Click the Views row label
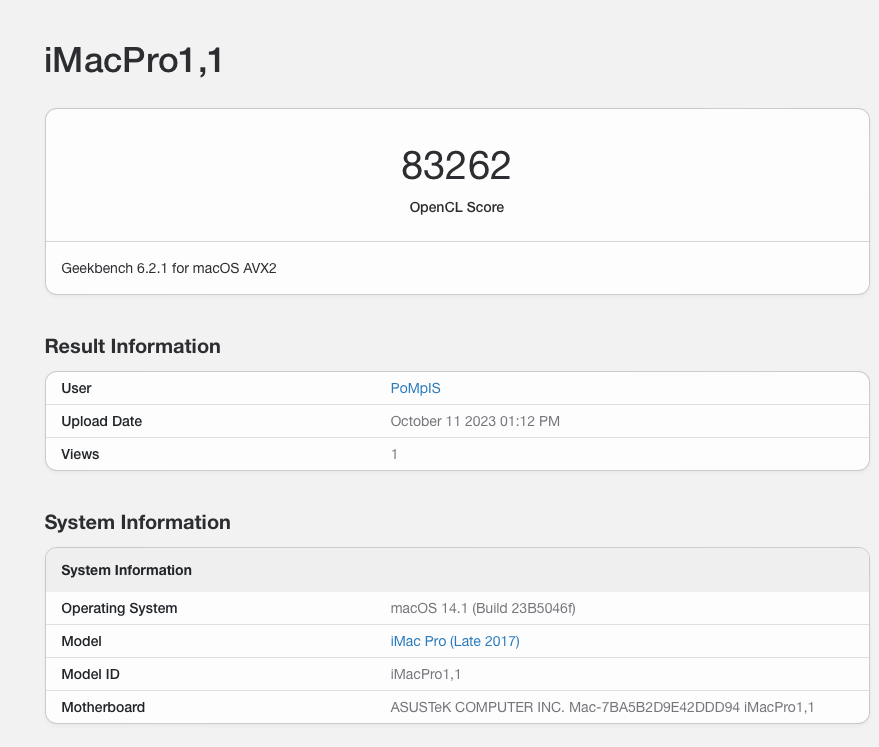Screen dimensions: 879x747 point(80,454)
